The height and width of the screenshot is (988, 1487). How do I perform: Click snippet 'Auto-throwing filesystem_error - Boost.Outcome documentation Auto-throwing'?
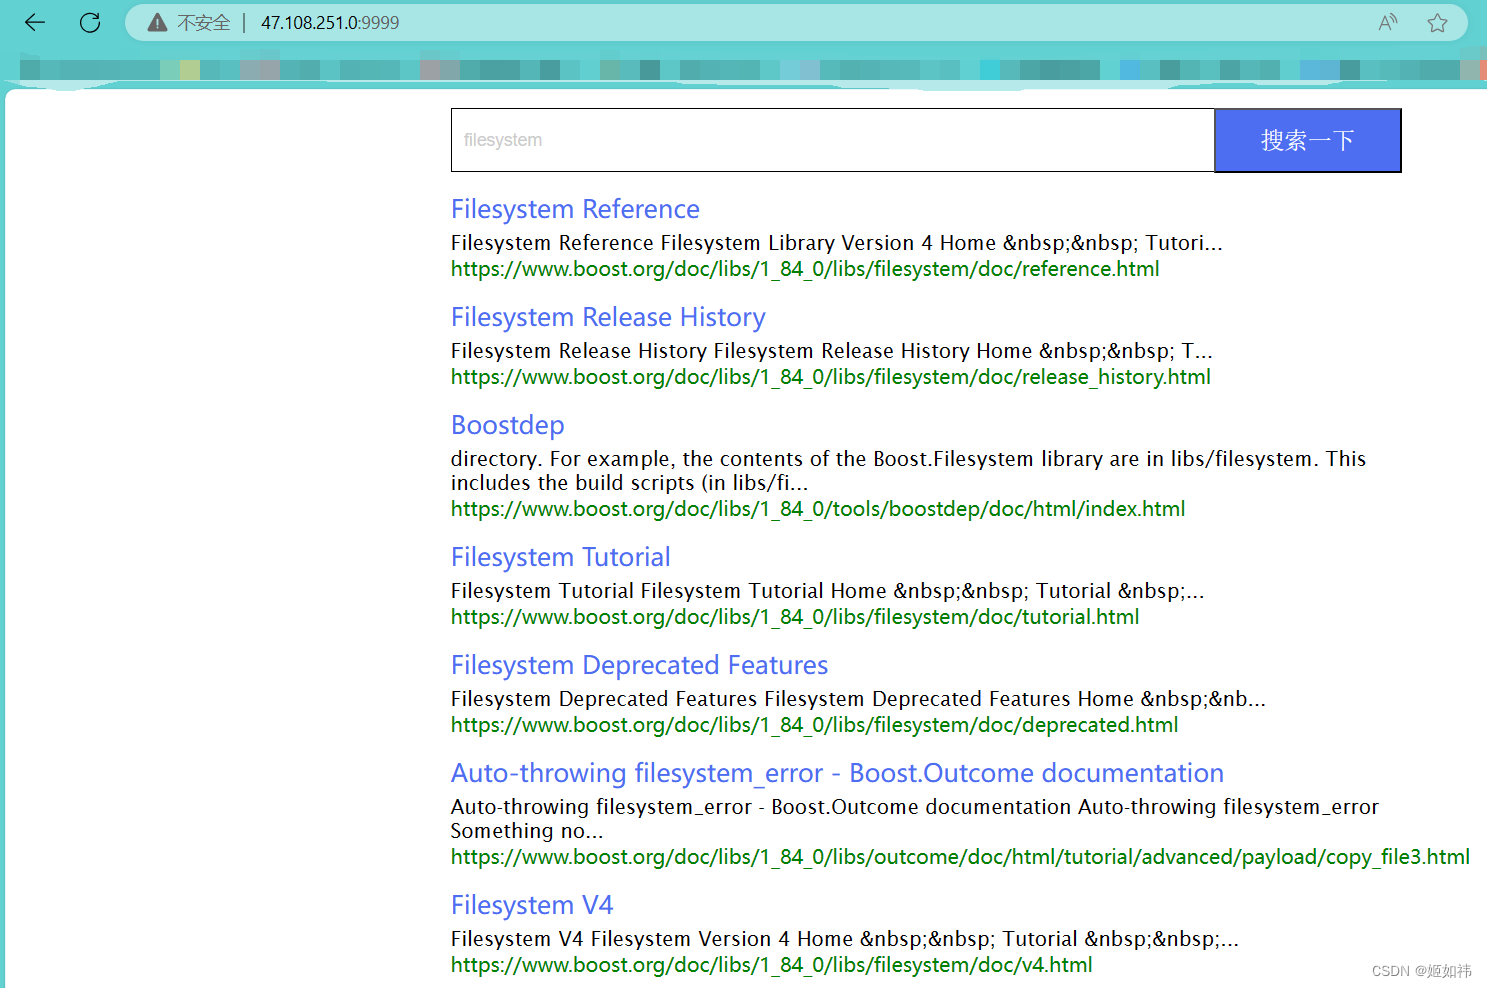(x=915, y=819)
